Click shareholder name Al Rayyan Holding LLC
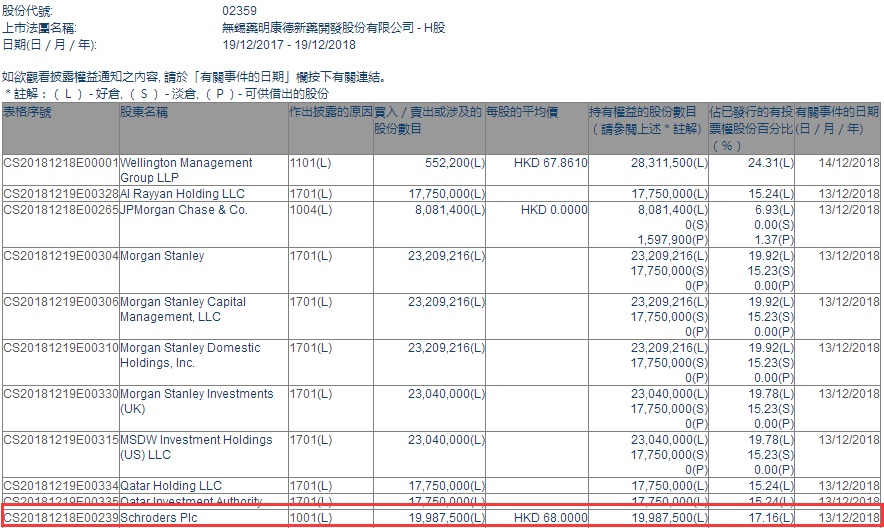884x528 pixels. coord(182,194)
